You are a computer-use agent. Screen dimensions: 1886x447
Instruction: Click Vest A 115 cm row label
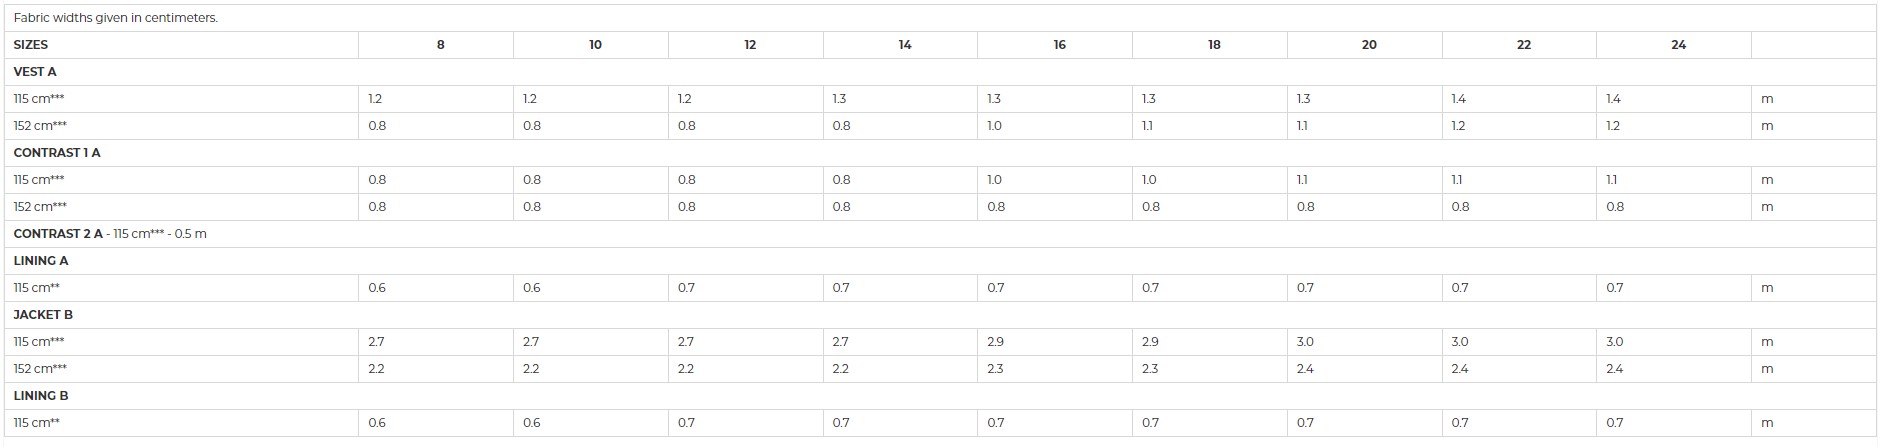point(39,99)
